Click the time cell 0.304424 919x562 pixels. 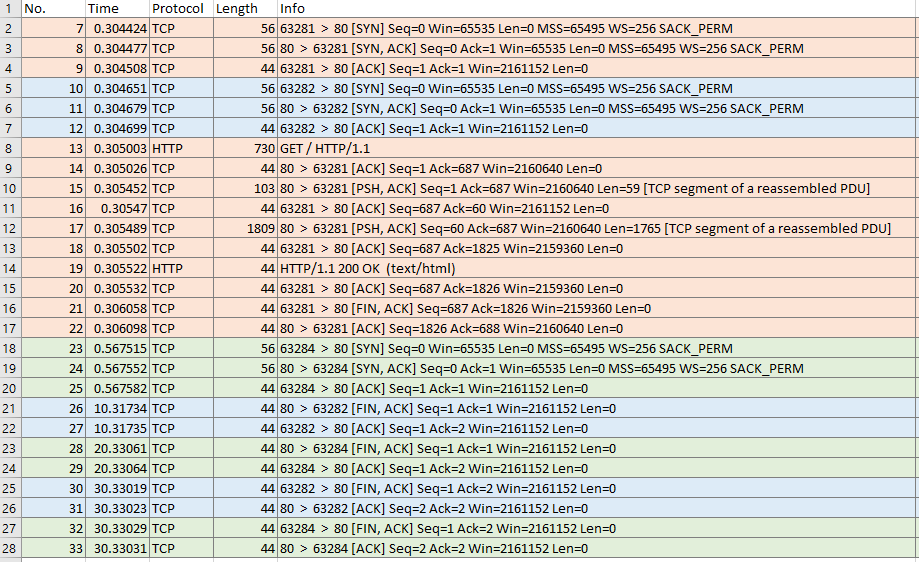(117, 29)
